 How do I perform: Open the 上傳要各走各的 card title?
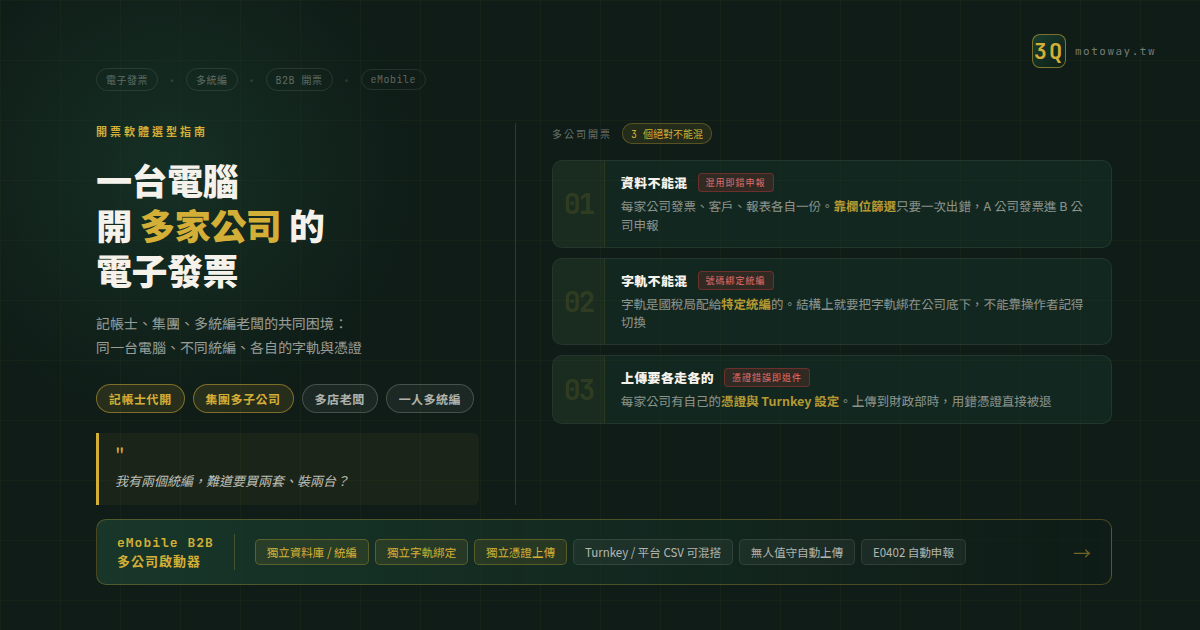click(667, 378)
